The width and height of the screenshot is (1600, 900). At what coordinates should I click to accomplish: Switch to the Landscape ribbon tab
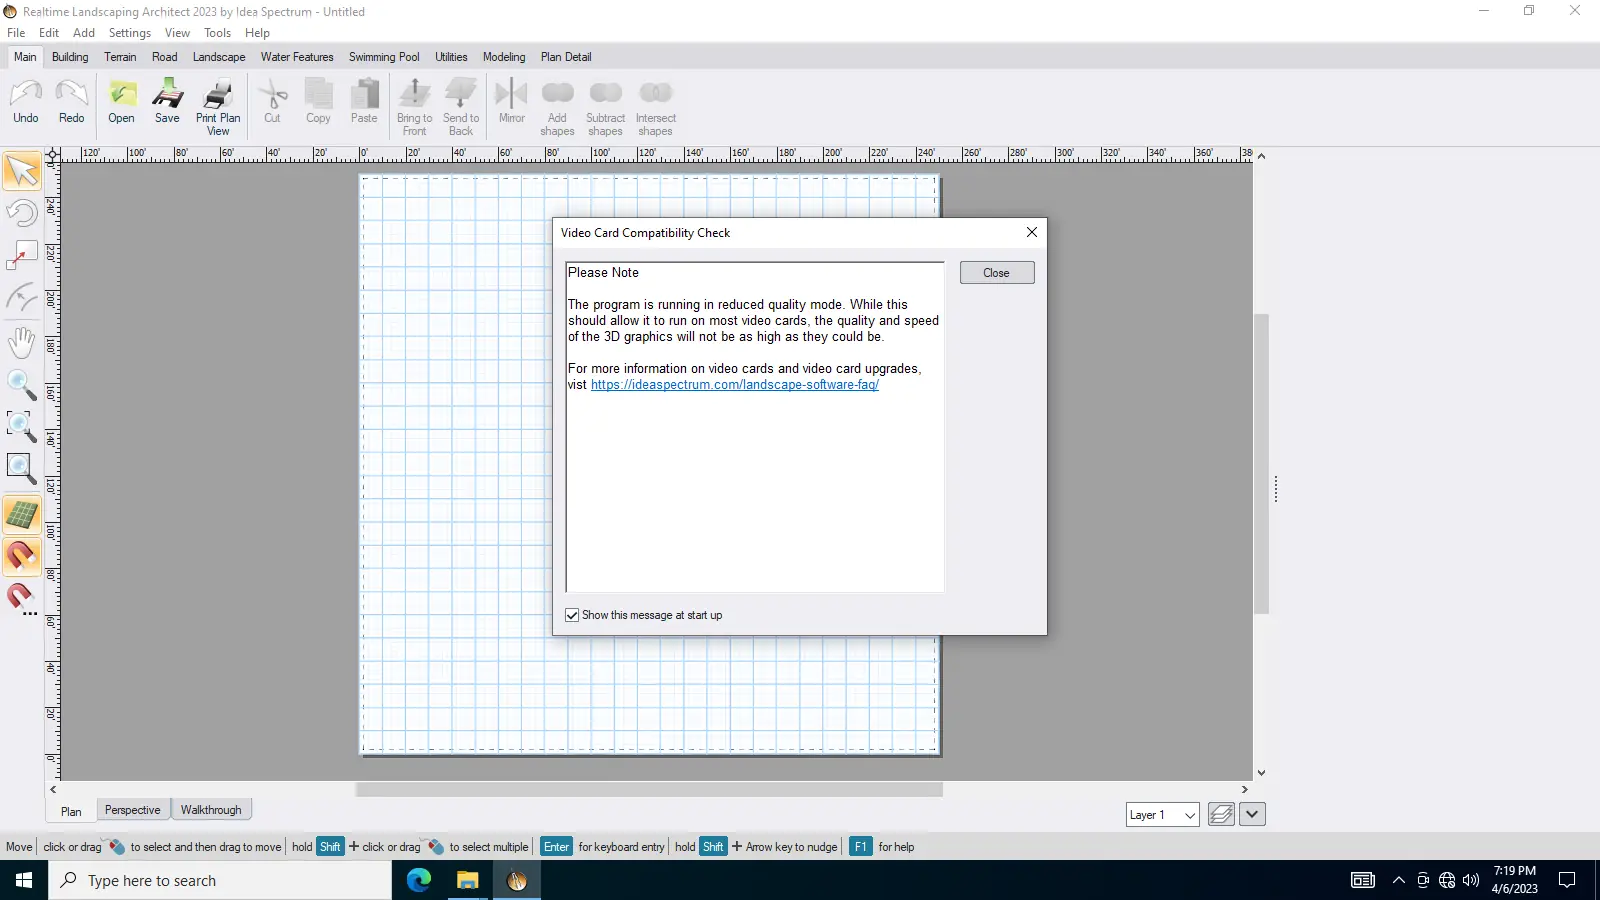pyautogui.click(x=219, y=57)
